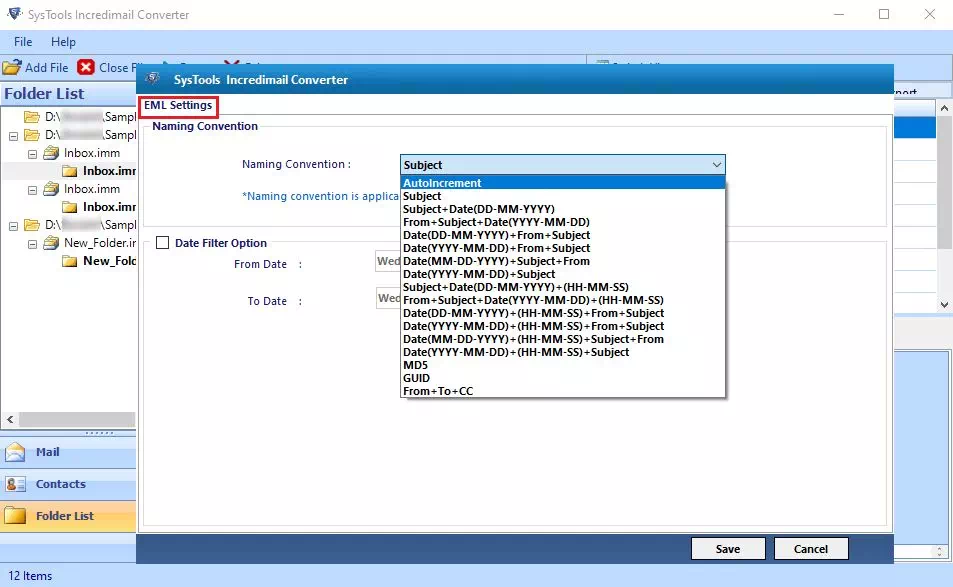The height and width of the screenshot is (587, 953).
Task: Choose From+Subject+Date(YYYY-MM-DD) option
Action: pos(562,222)
